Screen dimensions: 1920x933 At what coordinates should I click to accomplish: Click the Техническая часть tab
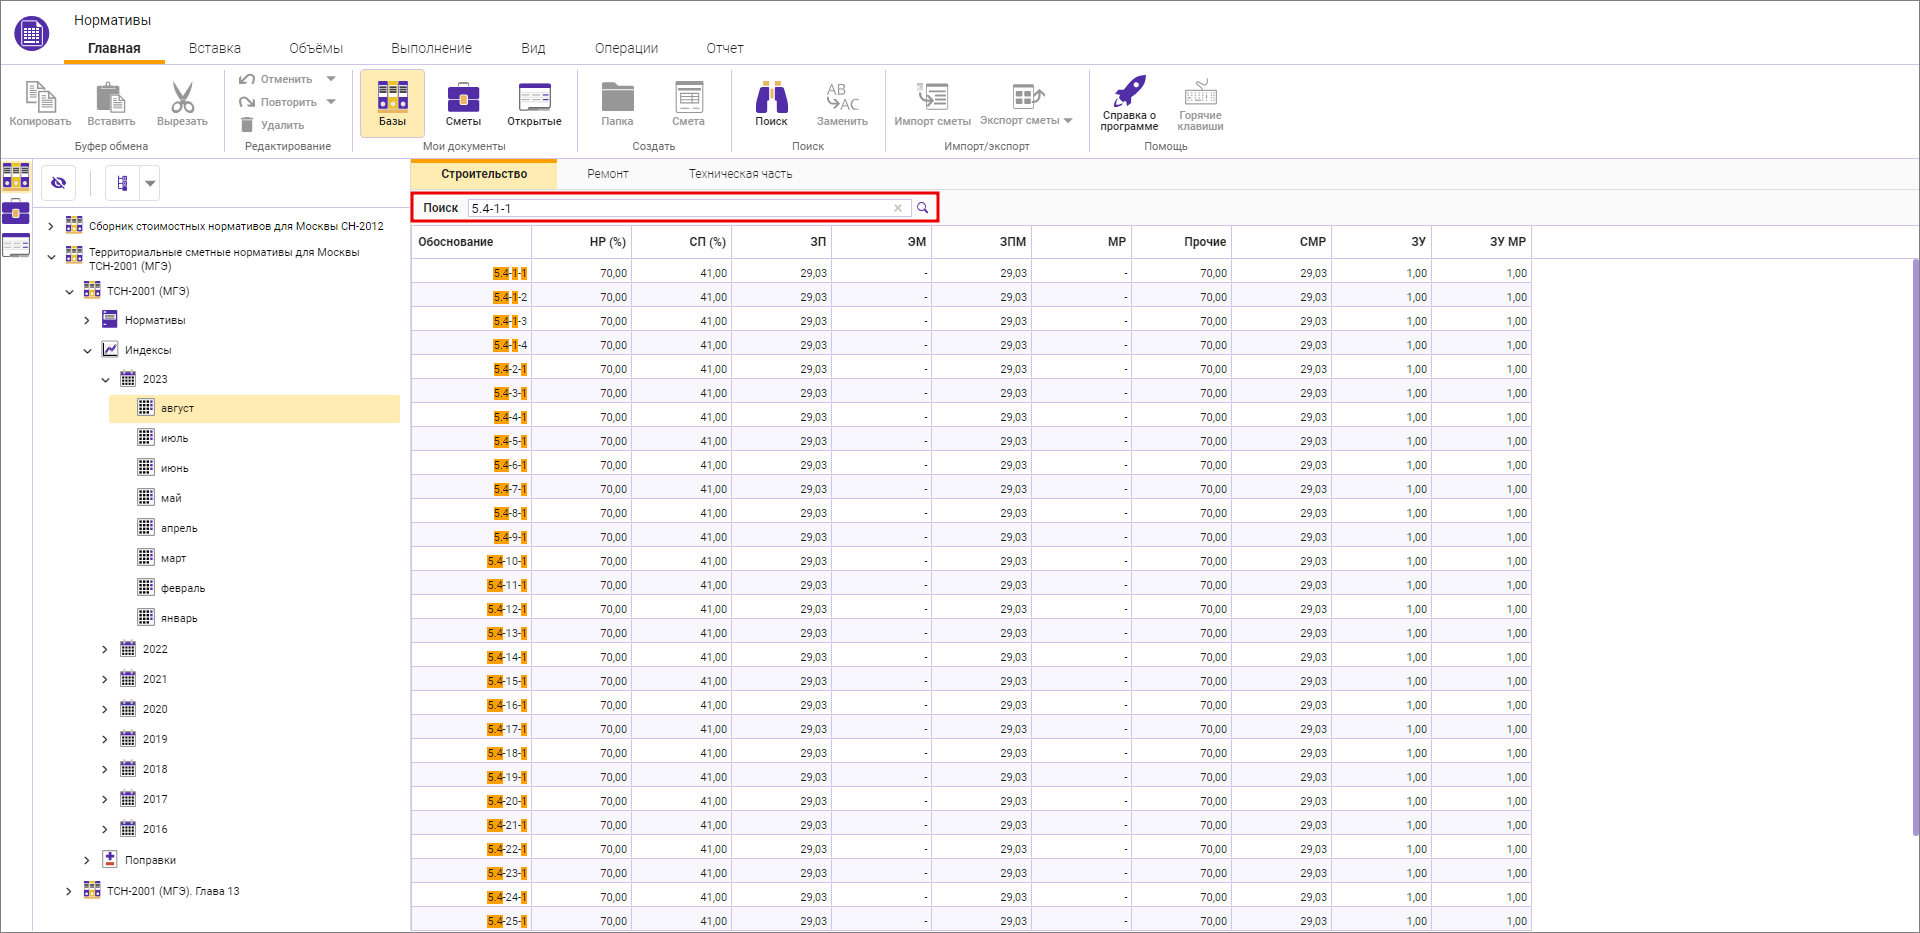point(740,174)
